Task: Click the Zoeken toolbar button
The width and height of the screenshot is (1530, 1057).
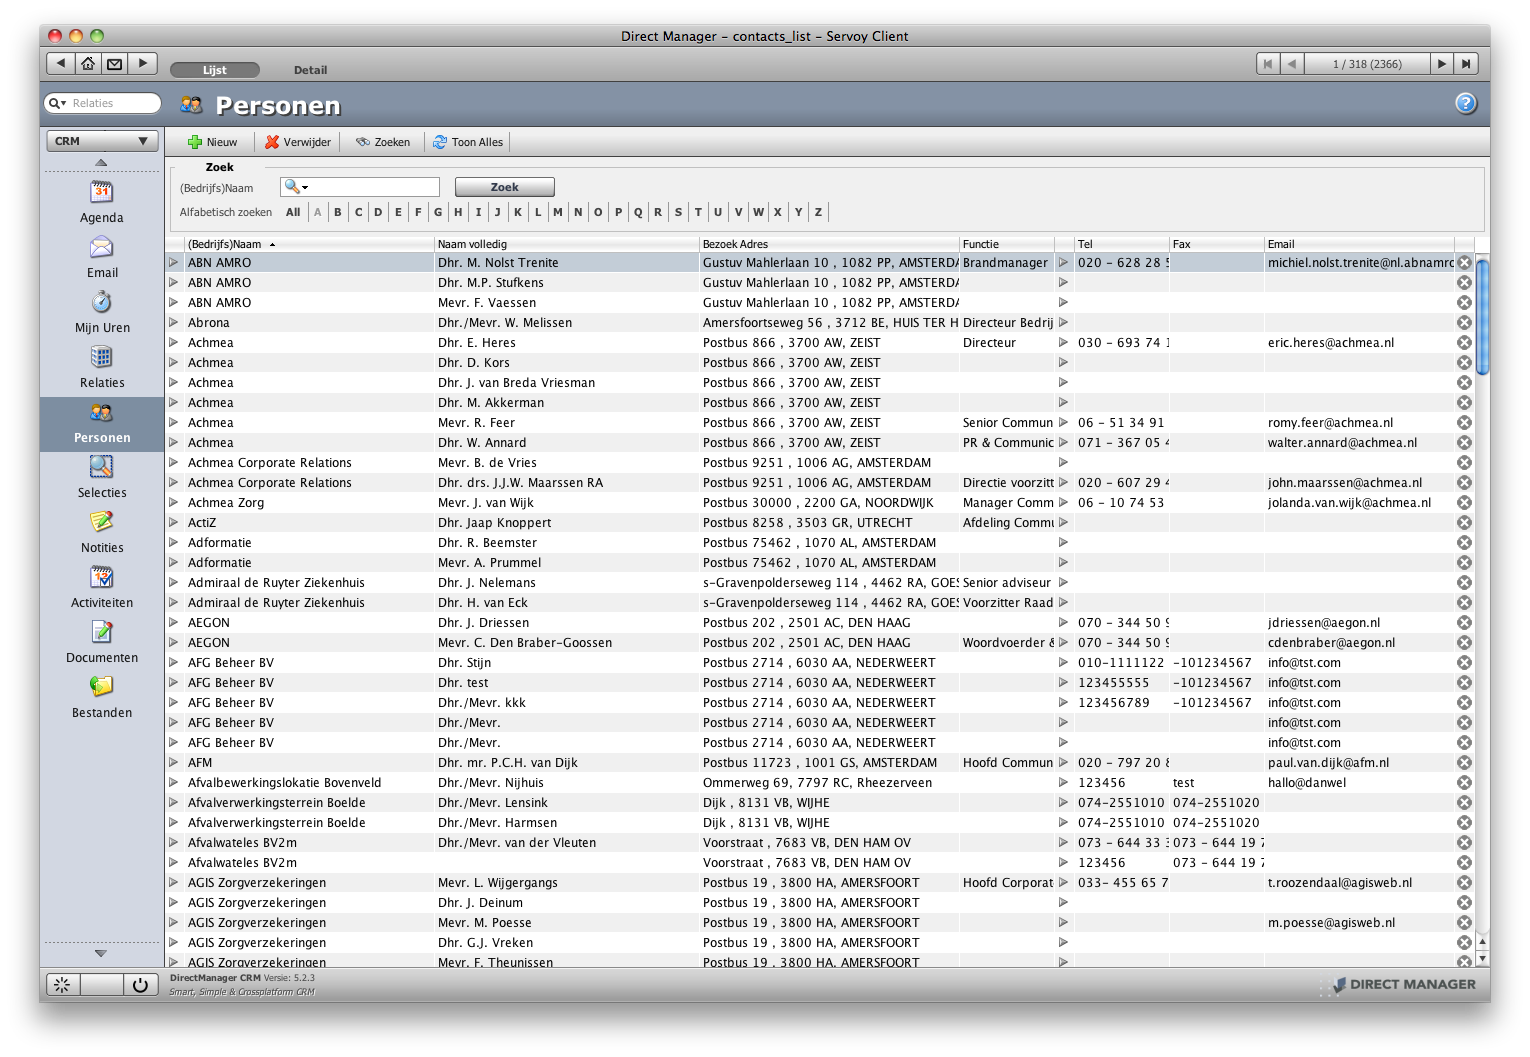Action: (383, 142)
